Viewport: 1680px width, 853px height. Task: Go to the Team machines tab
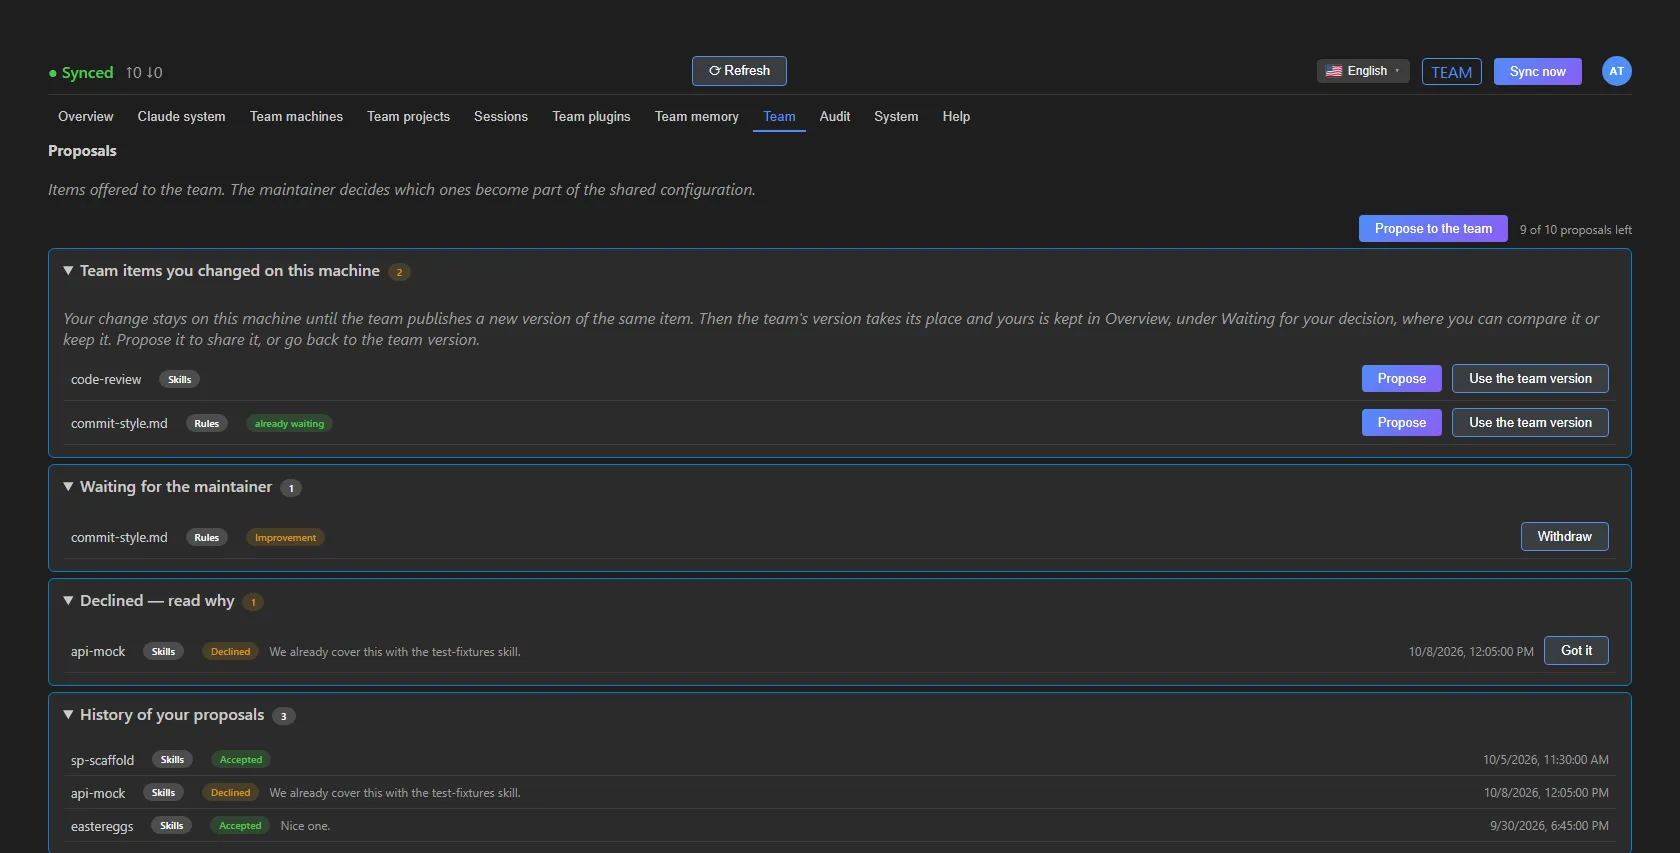296,116
